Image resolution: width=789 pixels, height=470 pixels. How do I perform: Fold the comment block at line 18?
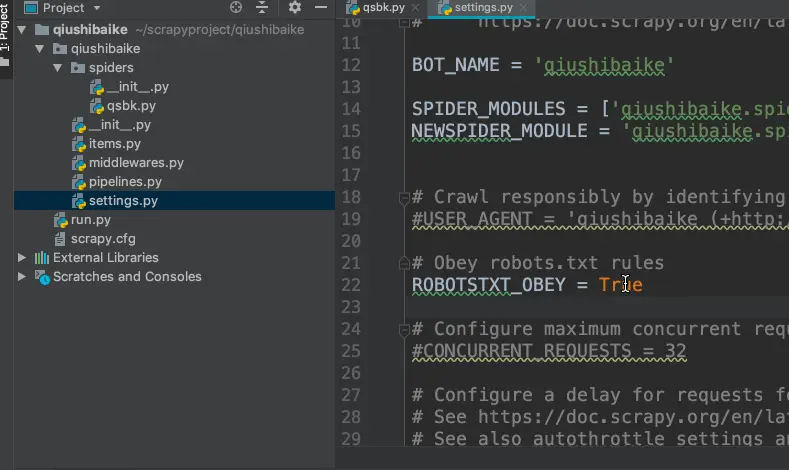tap(404, 198)
